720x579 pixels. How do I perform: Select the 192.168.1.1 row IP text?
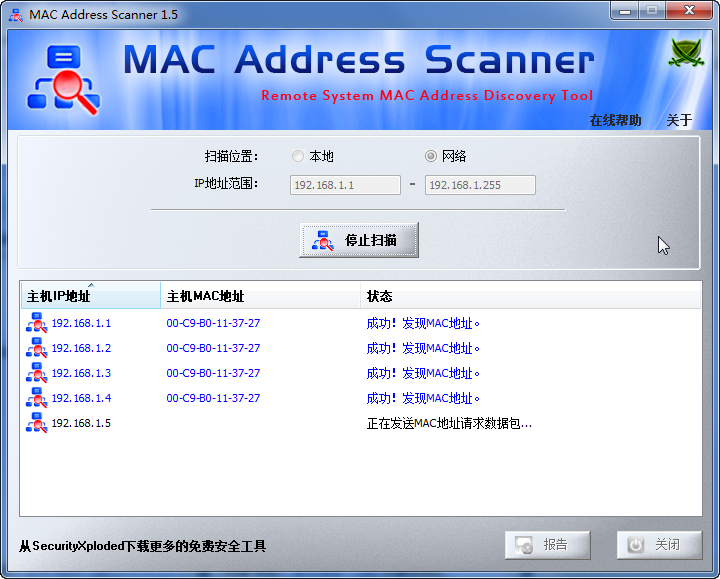pyautogui.click(x=81, y=323)
